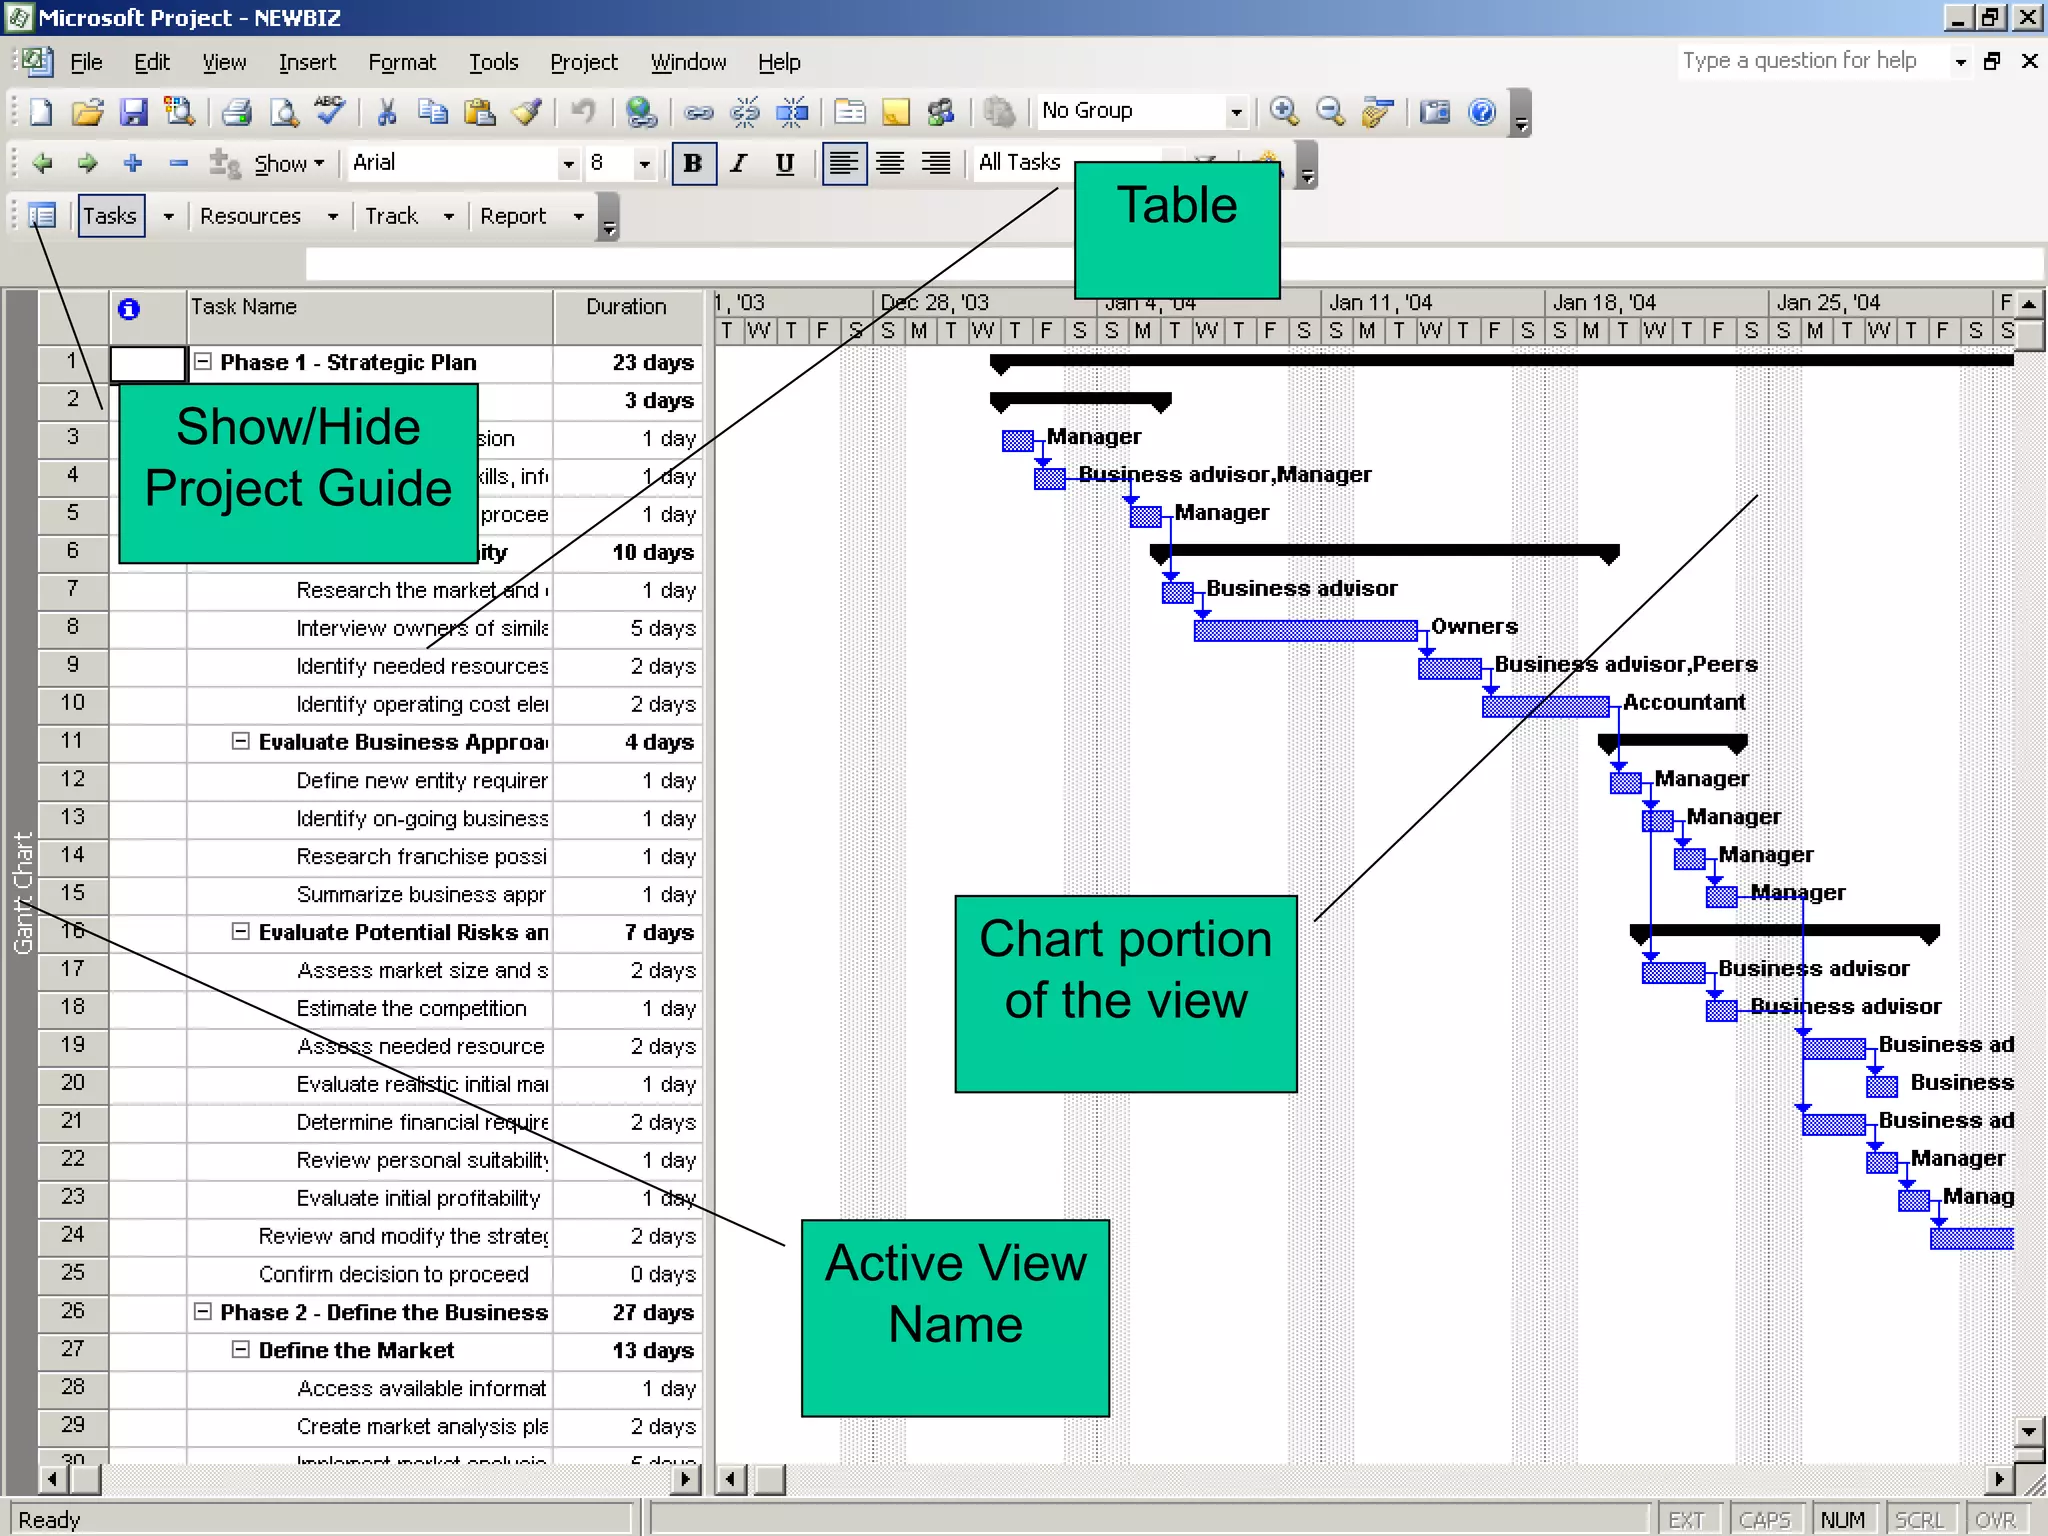Save the project with the floppy disk icon
This screenshot has height=1536, width=2048.
click(x=134, y=112)
